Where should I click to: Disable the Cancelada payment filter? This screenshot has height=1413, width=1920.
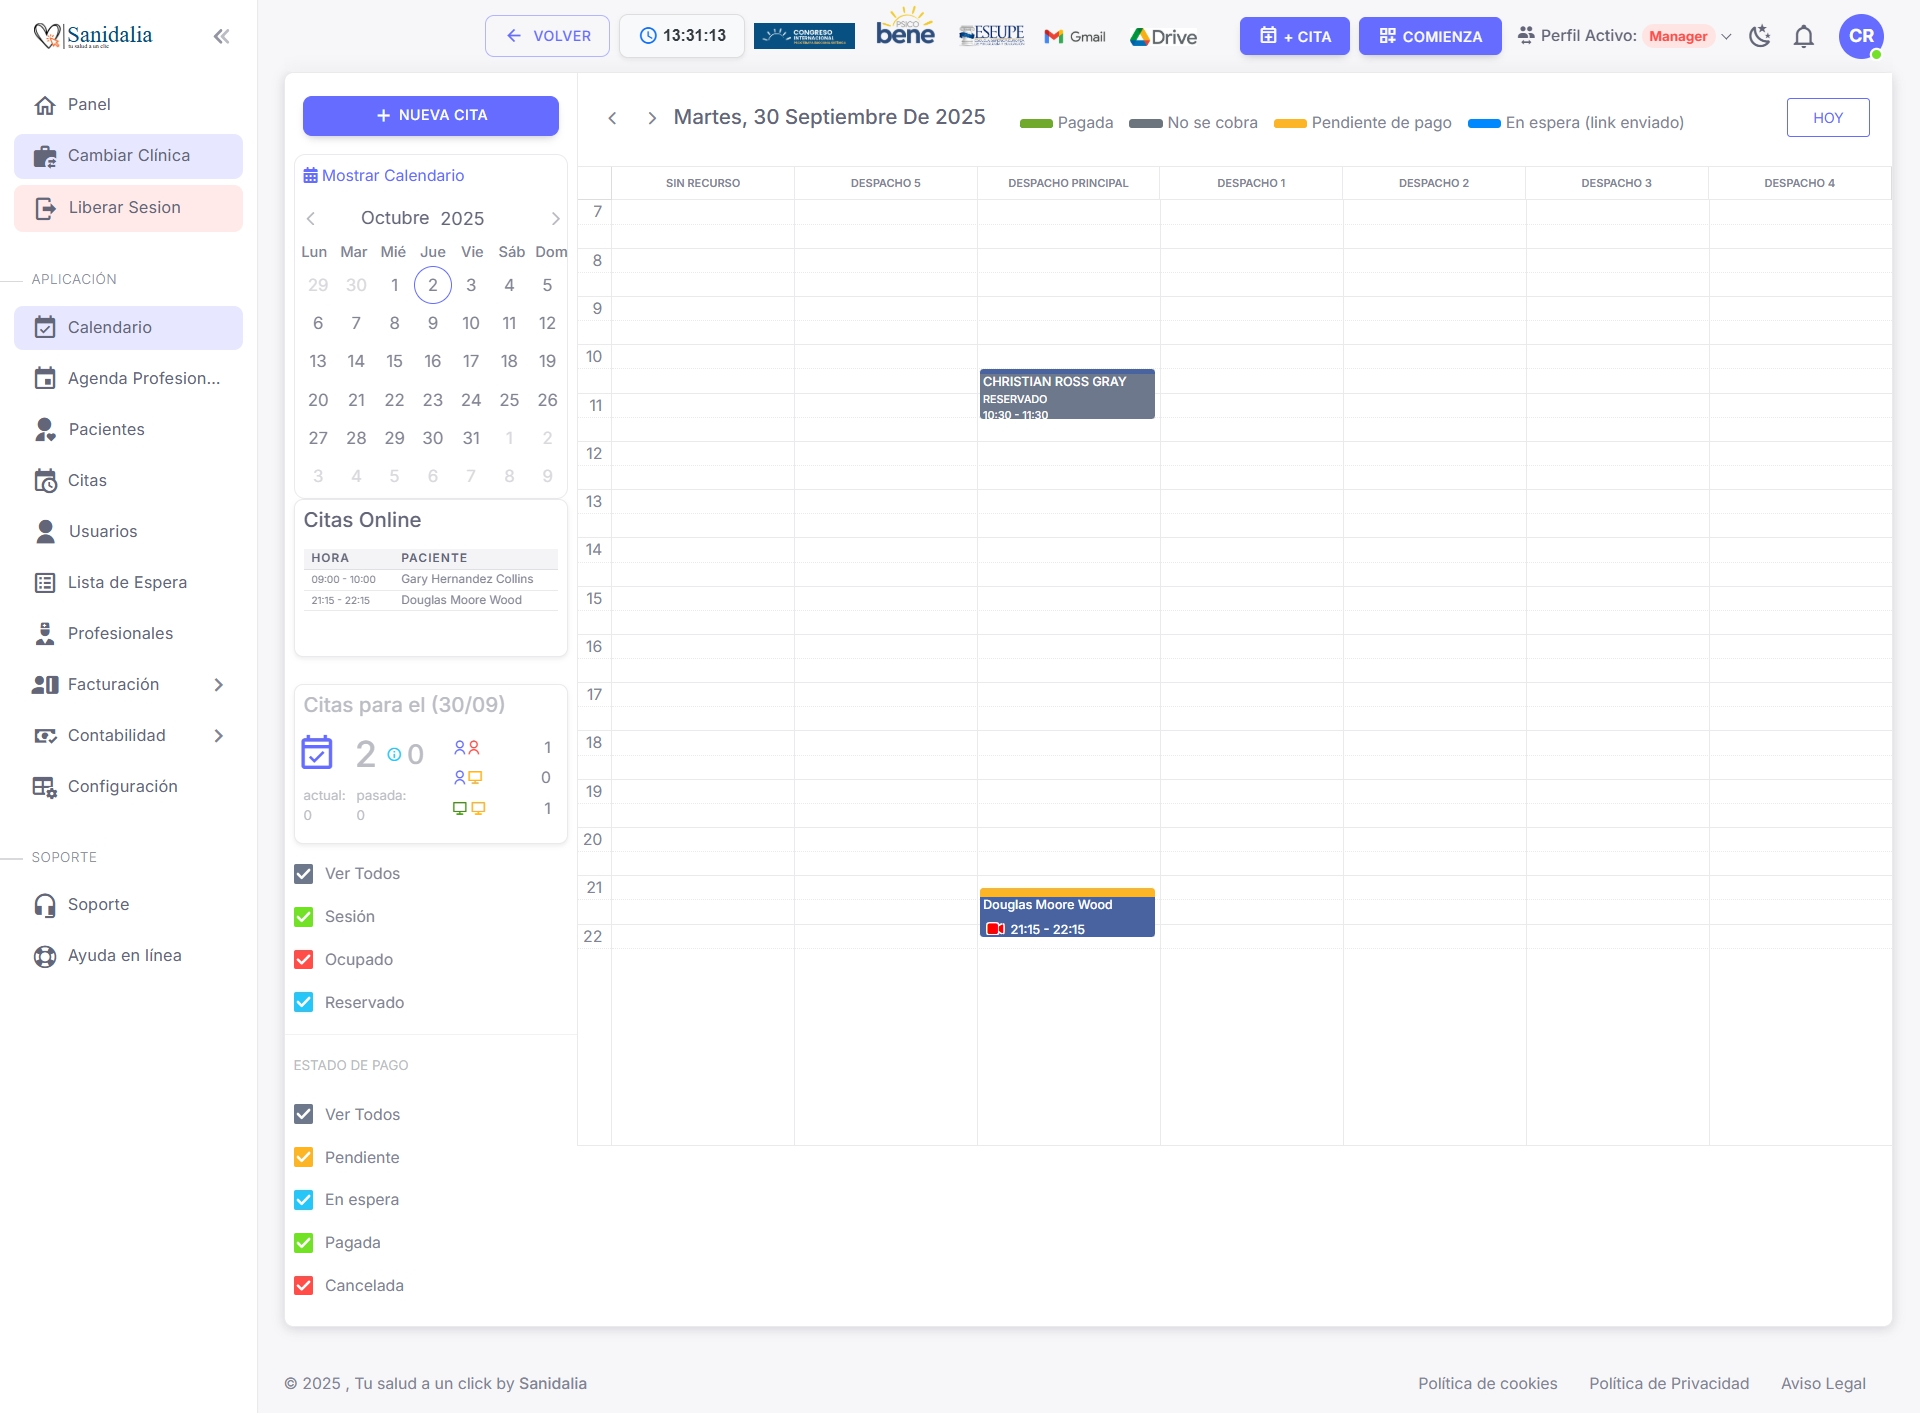303,1285
